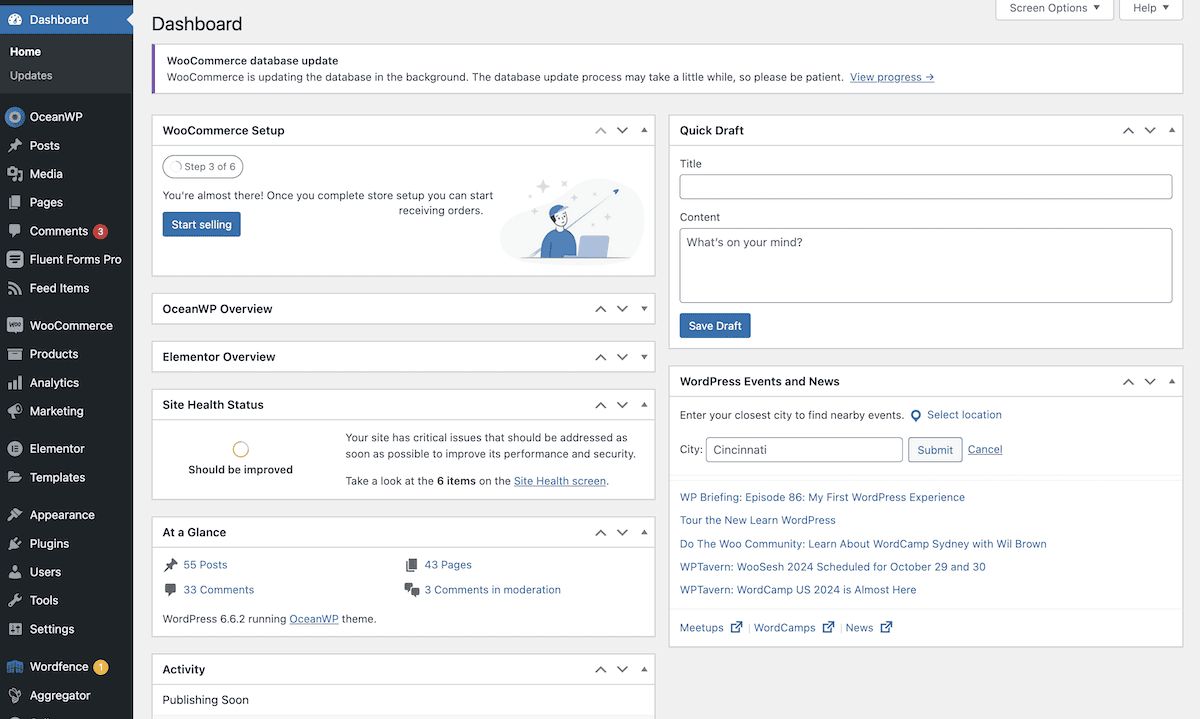Click the City input containing Cincinnati
1200x719 pixels.
[x=804, y=450]
